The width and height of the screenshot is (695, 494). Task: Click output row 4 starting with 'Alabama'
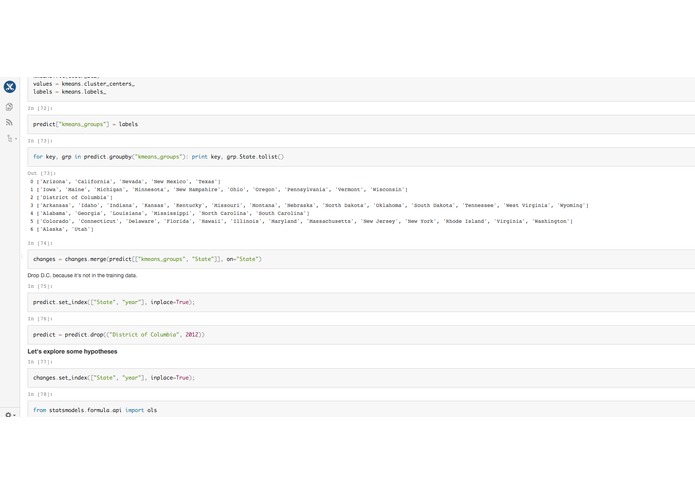click(170, 214)
